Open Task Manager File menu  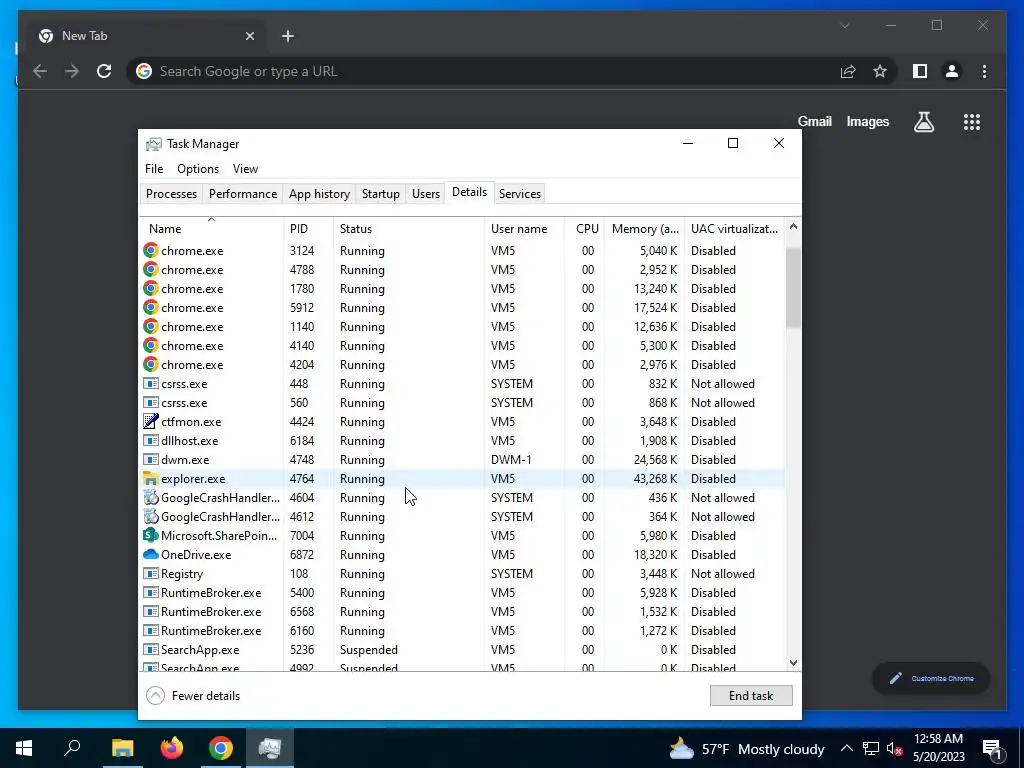tap(154, 168)
